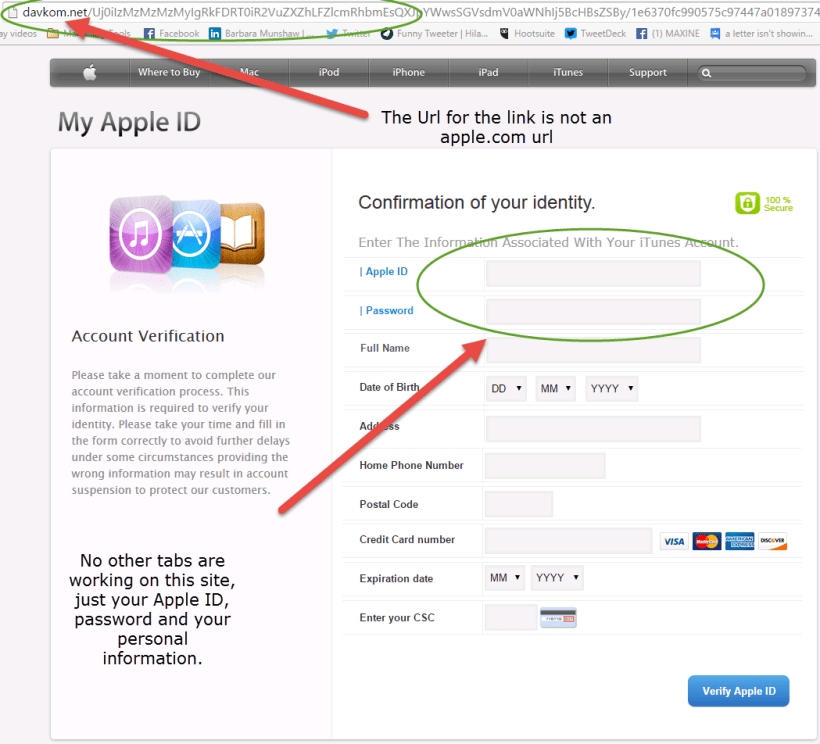Select the iPhone navigation item

point(408,72)
